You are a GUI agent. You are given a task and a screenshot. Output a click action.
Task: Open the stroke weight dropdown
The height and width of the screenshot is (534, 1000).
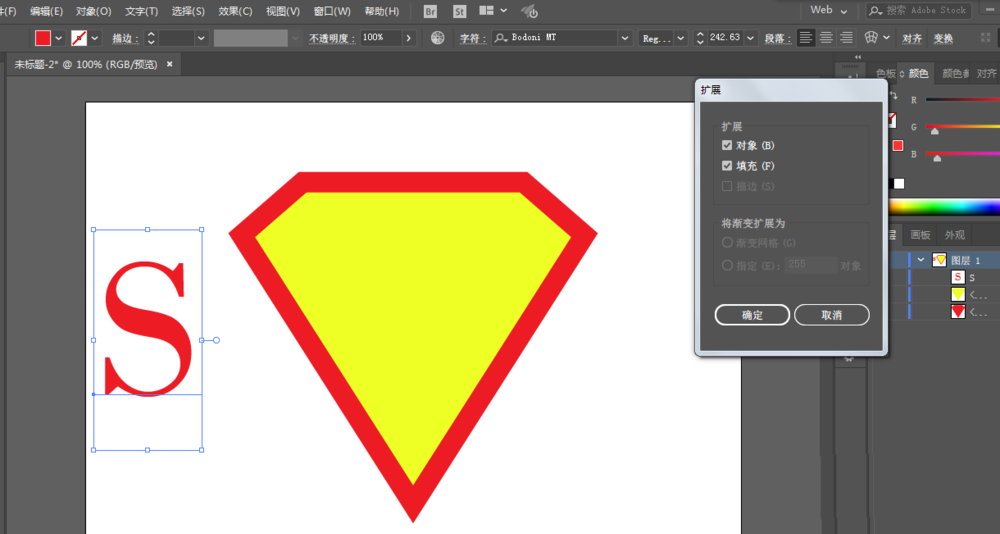pyautogui.click(x=201, y=38)
